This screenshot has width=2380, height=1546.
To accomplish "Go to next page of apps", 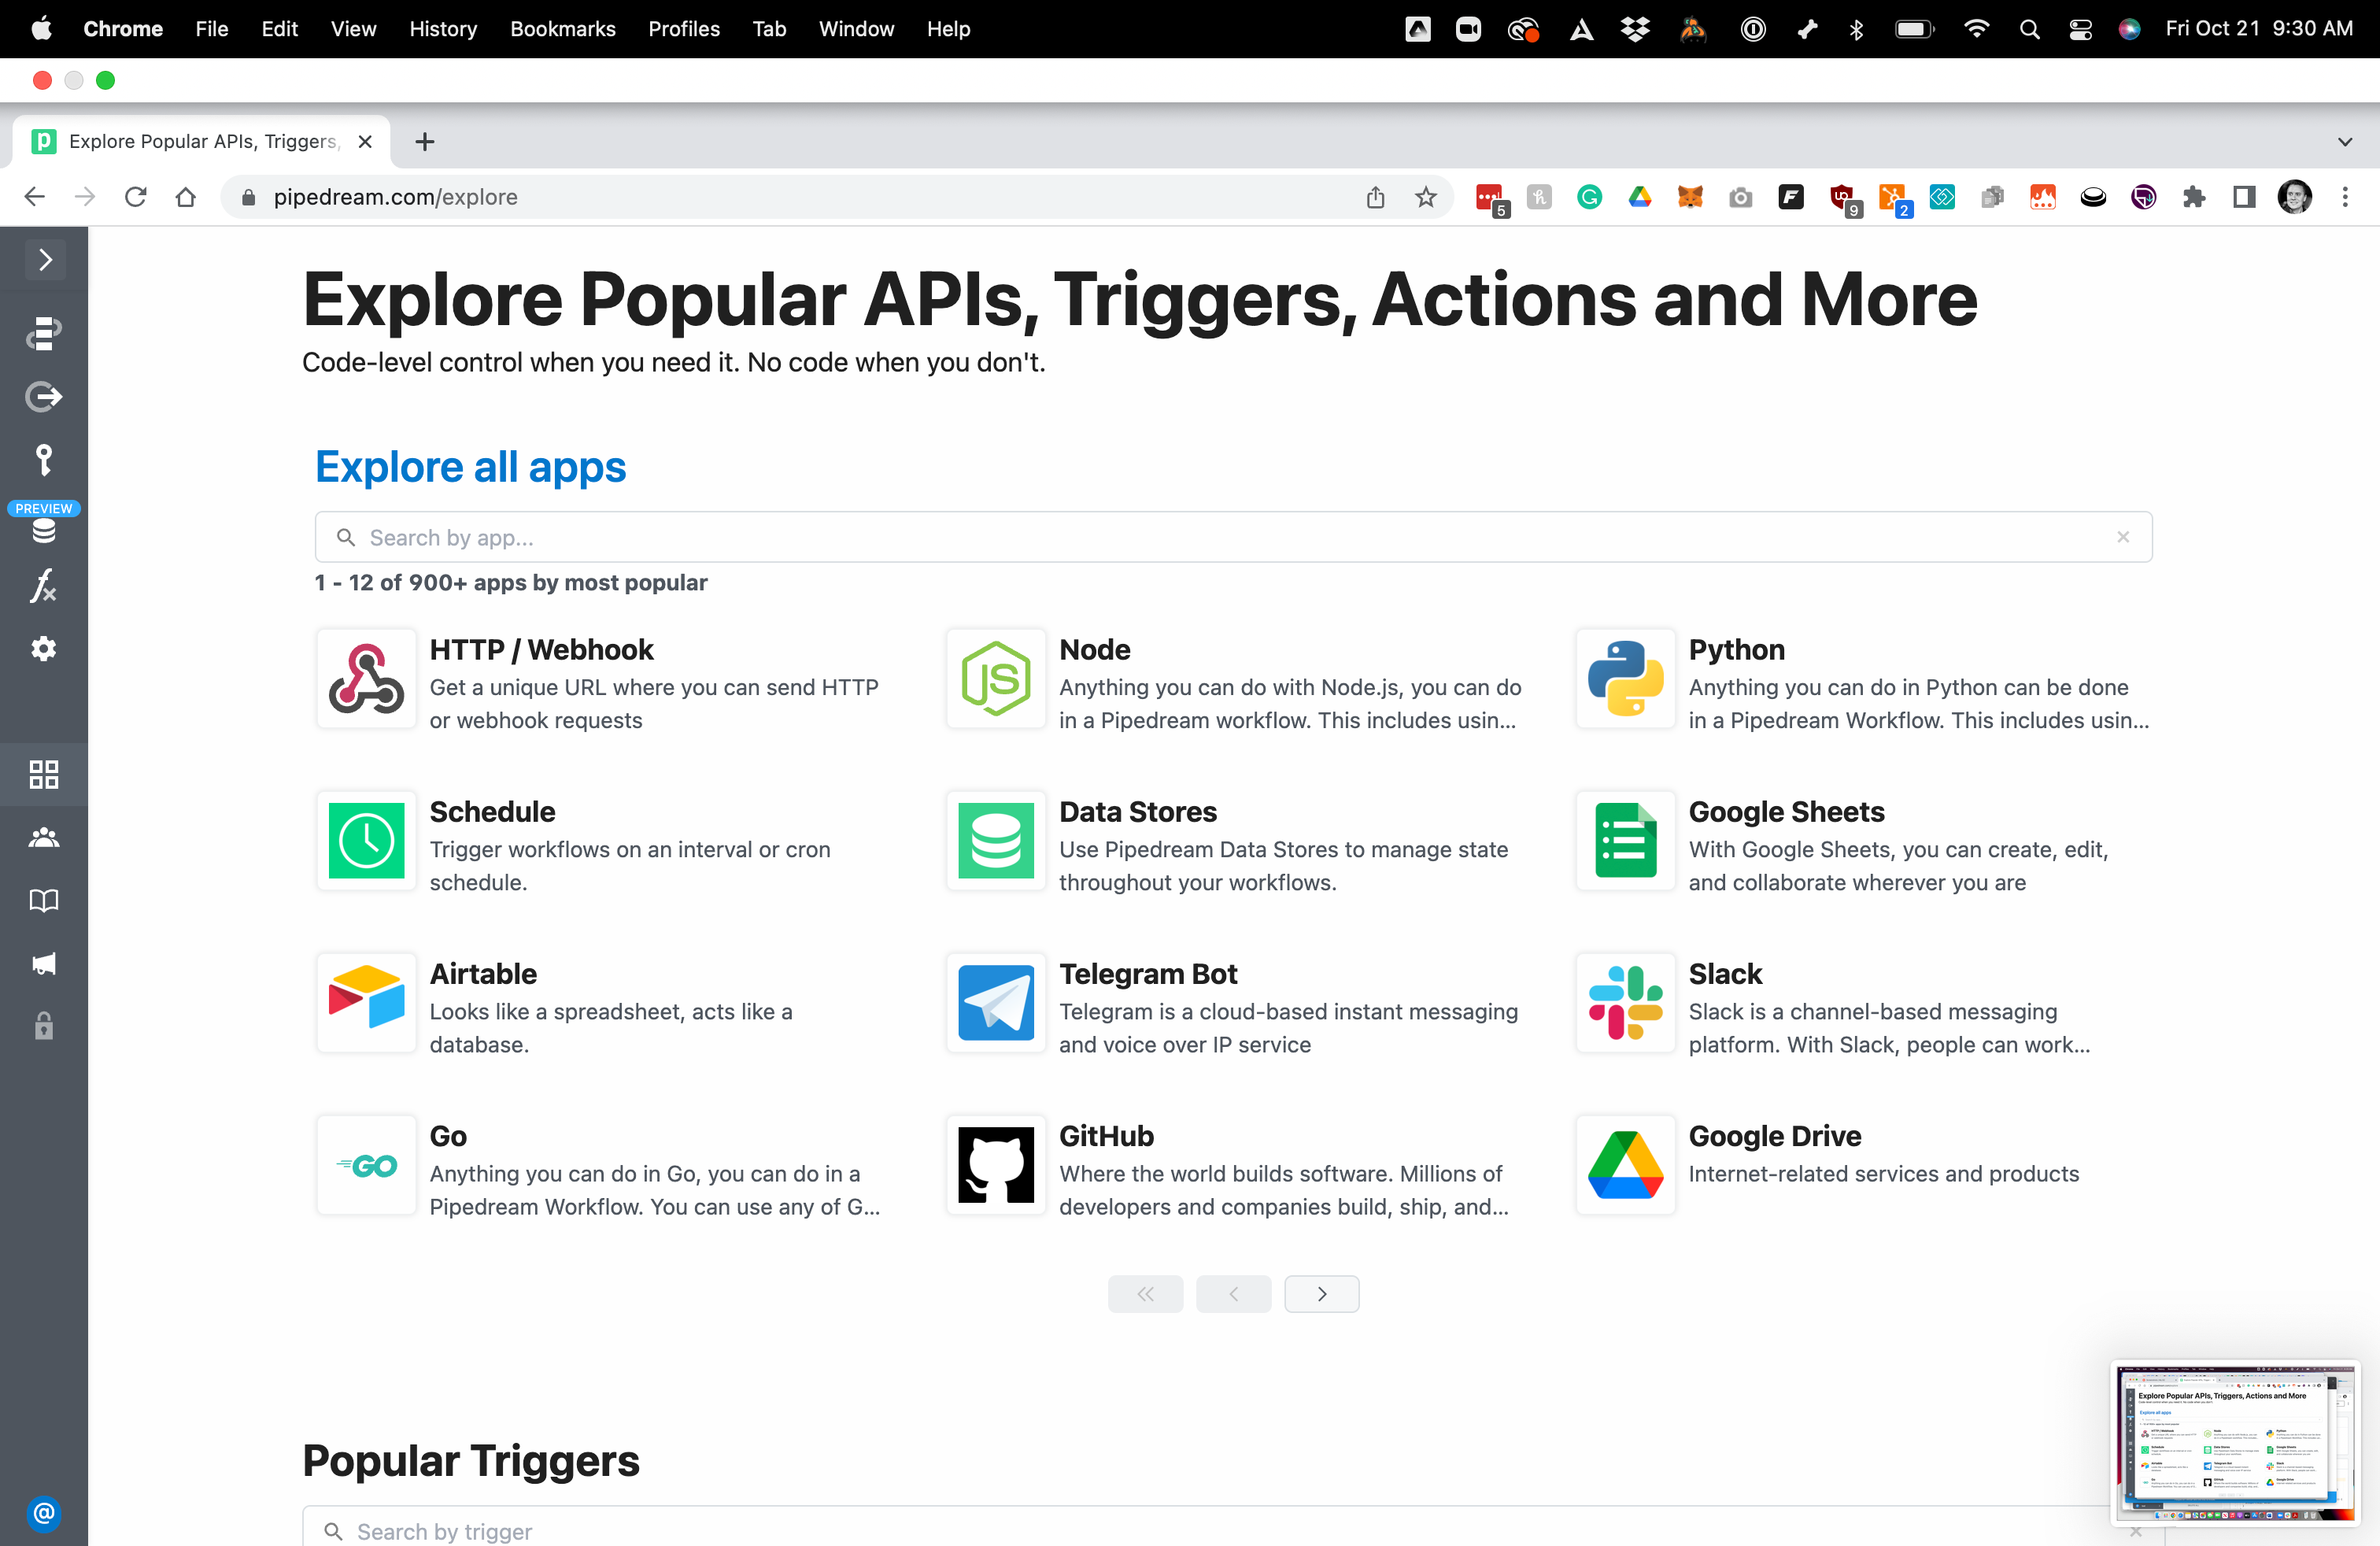I will click(1321, 1293).
